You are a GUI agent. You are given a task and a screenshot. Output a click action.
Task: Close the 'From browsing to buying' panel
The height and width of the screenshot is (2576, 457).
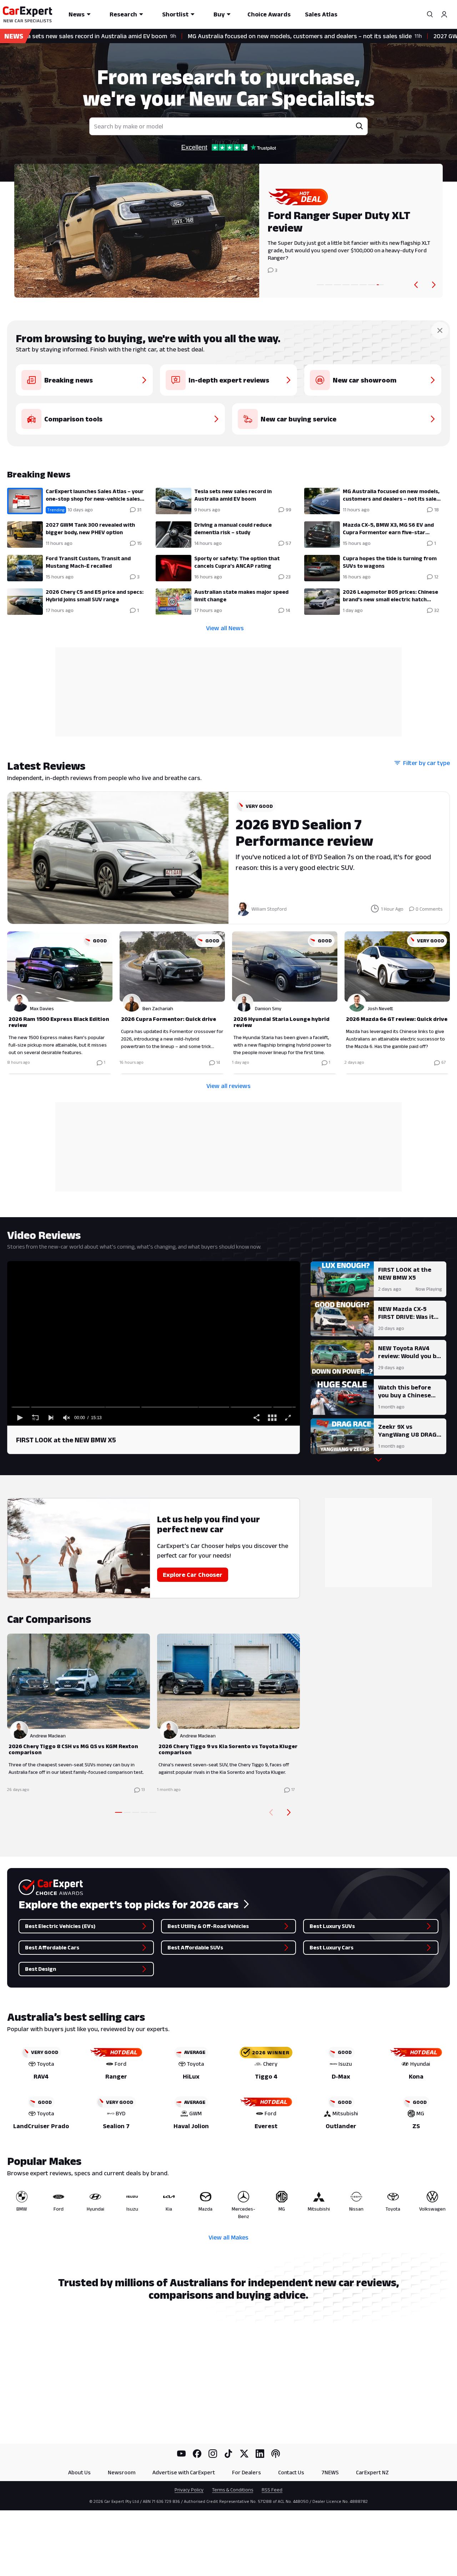click(x=439, y=330)
